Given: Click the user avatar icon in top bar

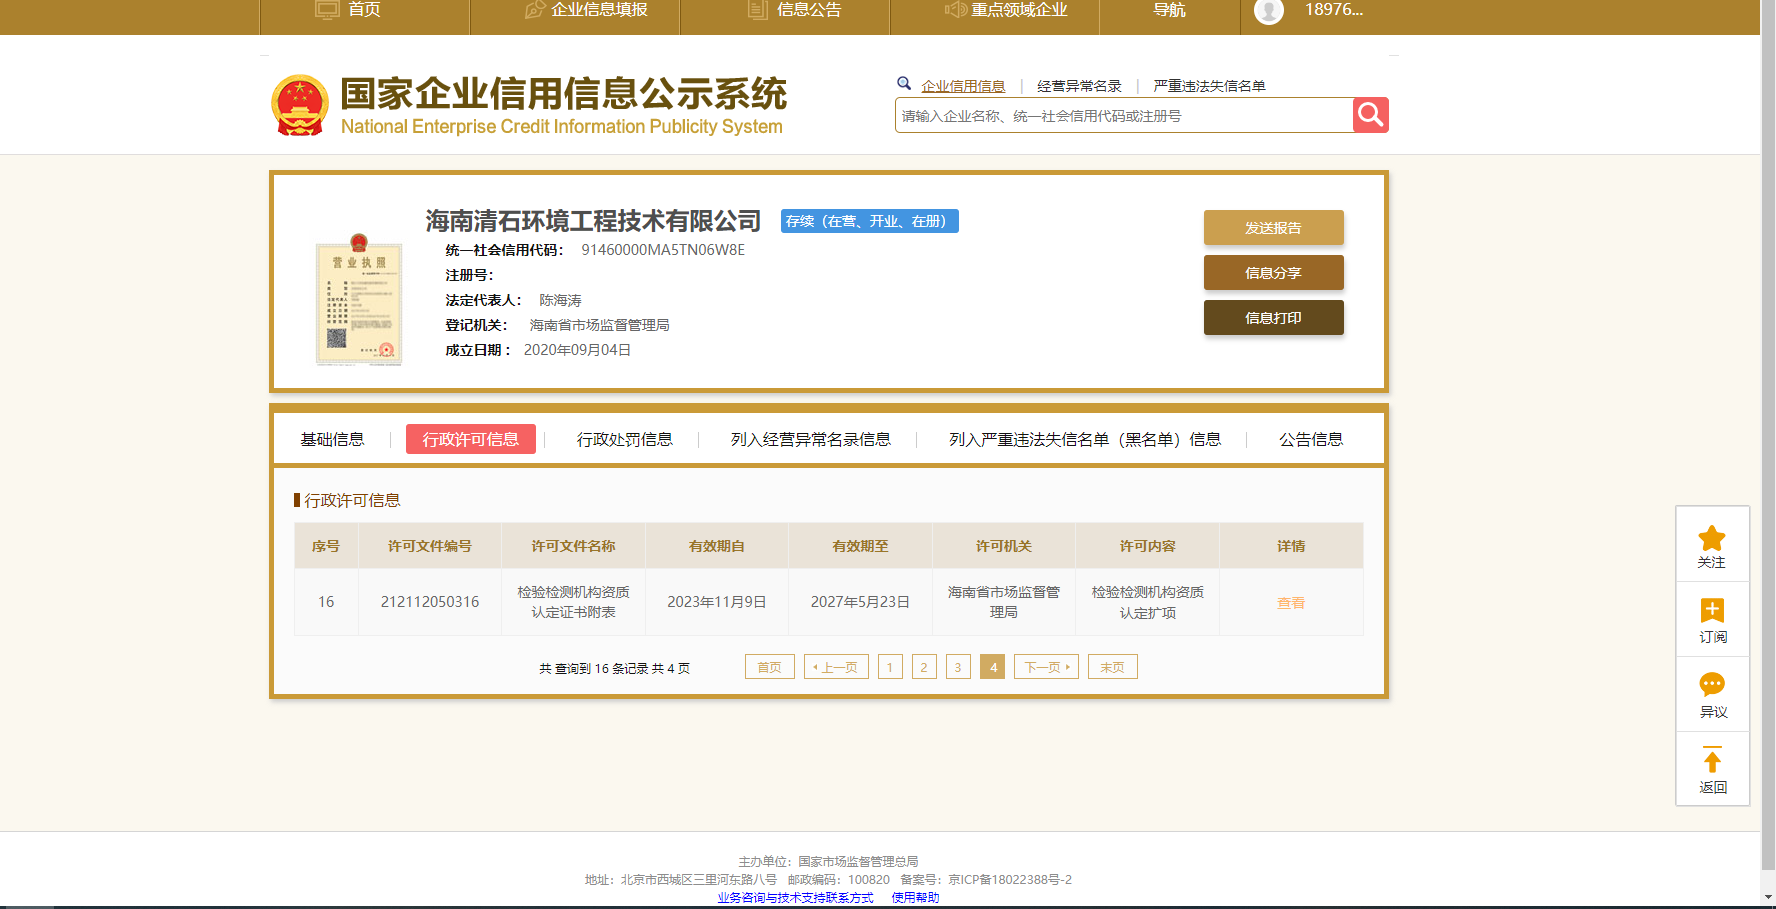Looking at the screenshot, I should 1268,11.
